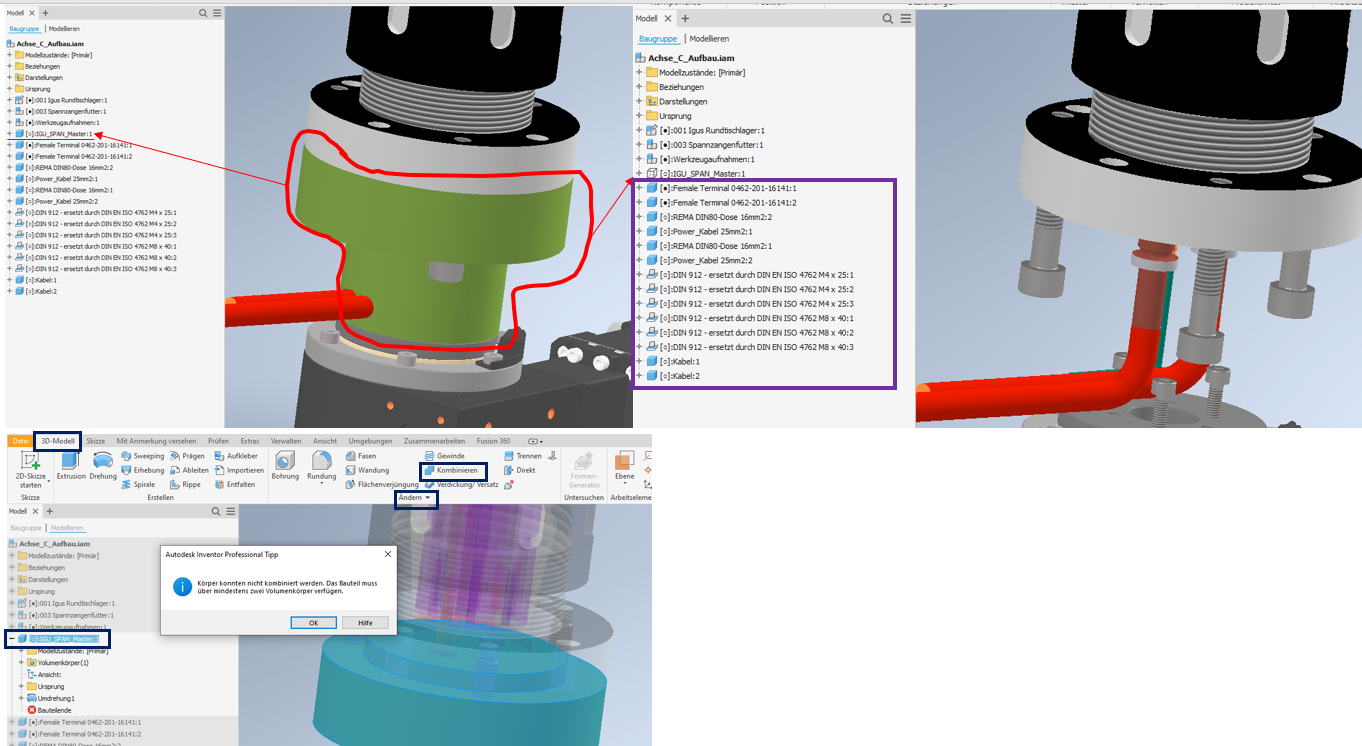
Task: Close the Autodesk Inventor Professional Tipp dialog
Action: (388, 553)
